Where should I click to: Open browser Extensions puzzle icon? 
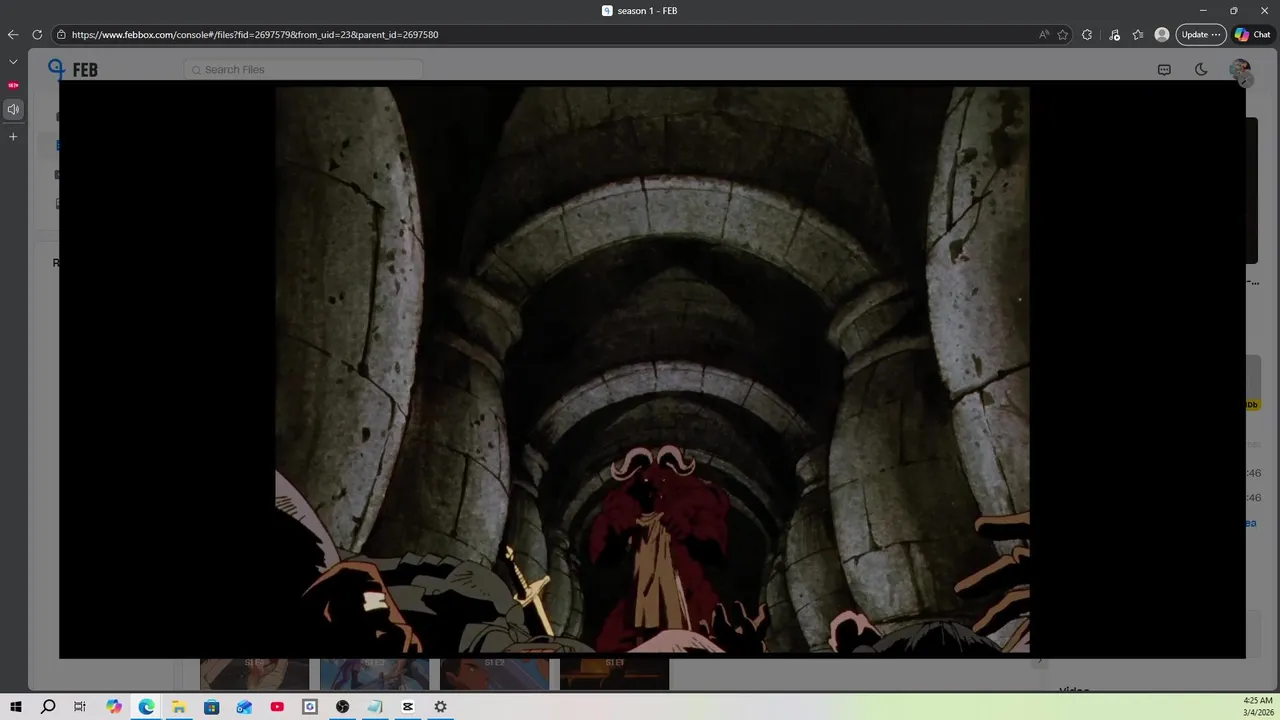click(1087, 34)
